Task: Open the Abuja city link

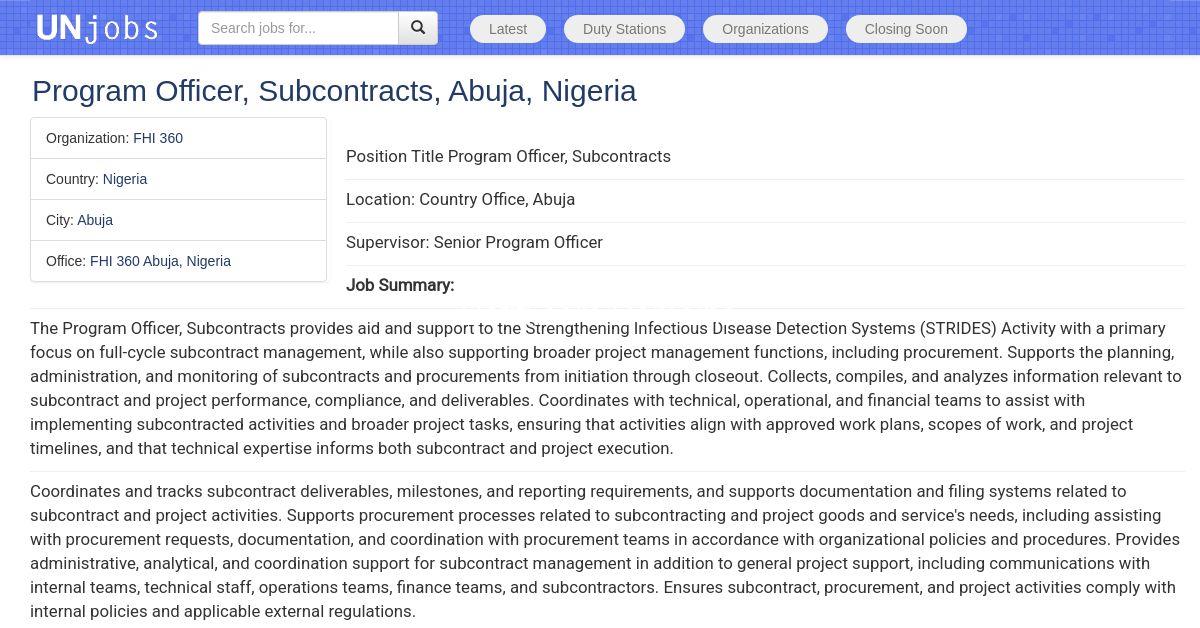Action: 95,220
